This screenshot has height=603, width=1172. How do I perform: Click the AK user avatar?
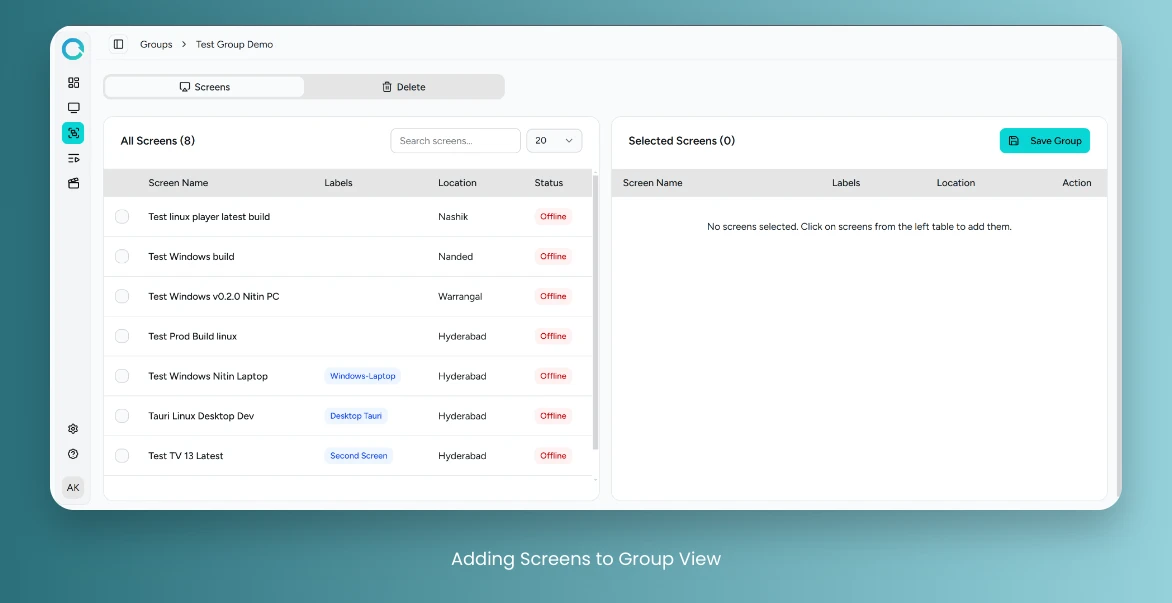tap(73, 487)
